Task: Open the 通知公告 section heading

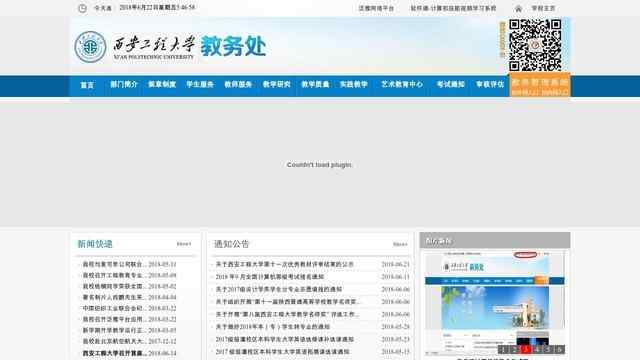Action: point(231,244)
